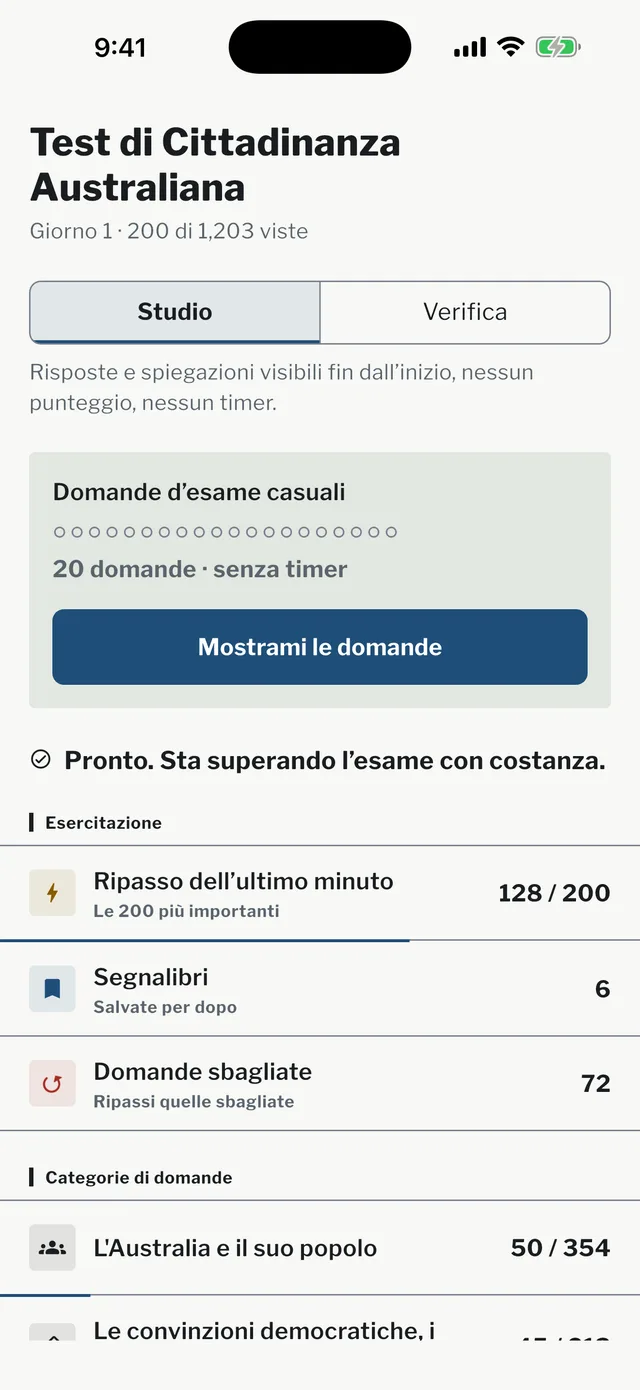The width and height of the screenshot is (640, 1390).
Task: Tap the battery icon in status bar
Action: 558,47
